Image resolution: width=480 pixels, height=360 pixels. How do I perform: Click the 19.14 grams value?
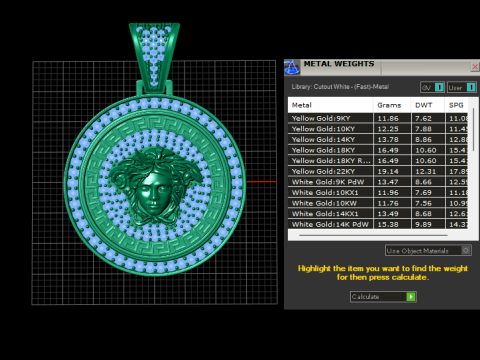388,171
